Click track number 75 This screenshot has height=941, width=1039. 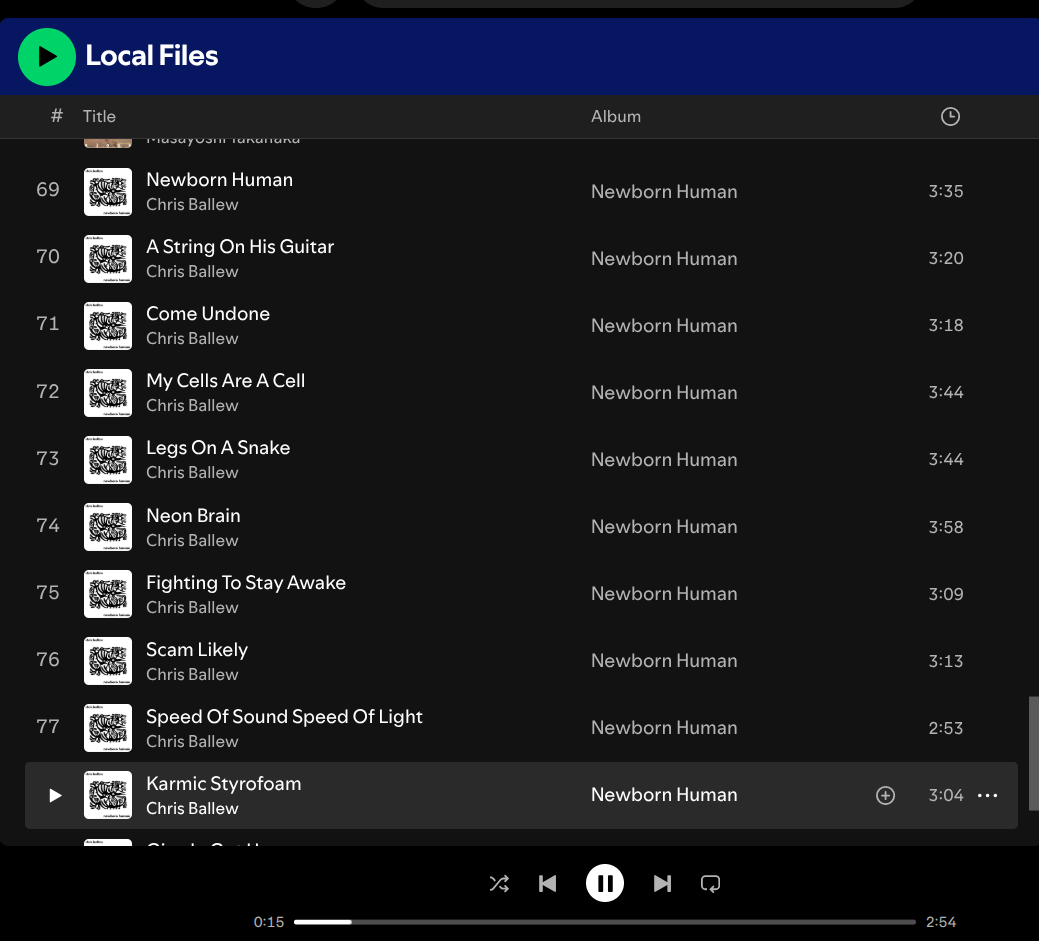[x=48, y=592]
